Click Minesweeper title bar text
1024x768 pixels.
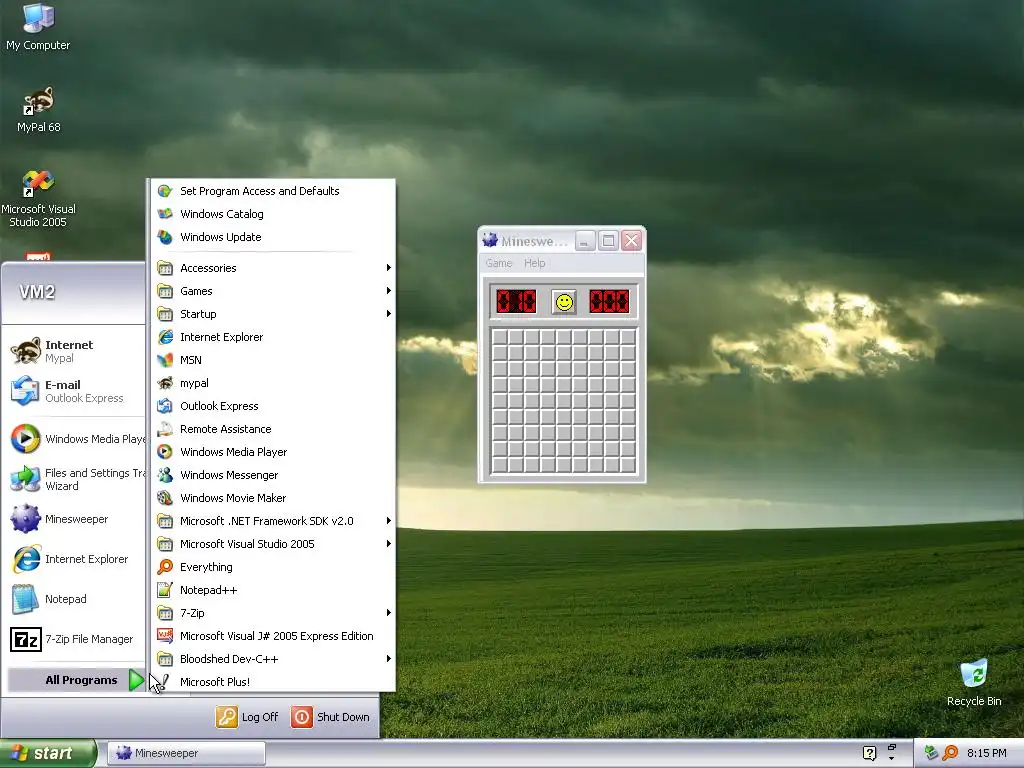tap(534, 241)
